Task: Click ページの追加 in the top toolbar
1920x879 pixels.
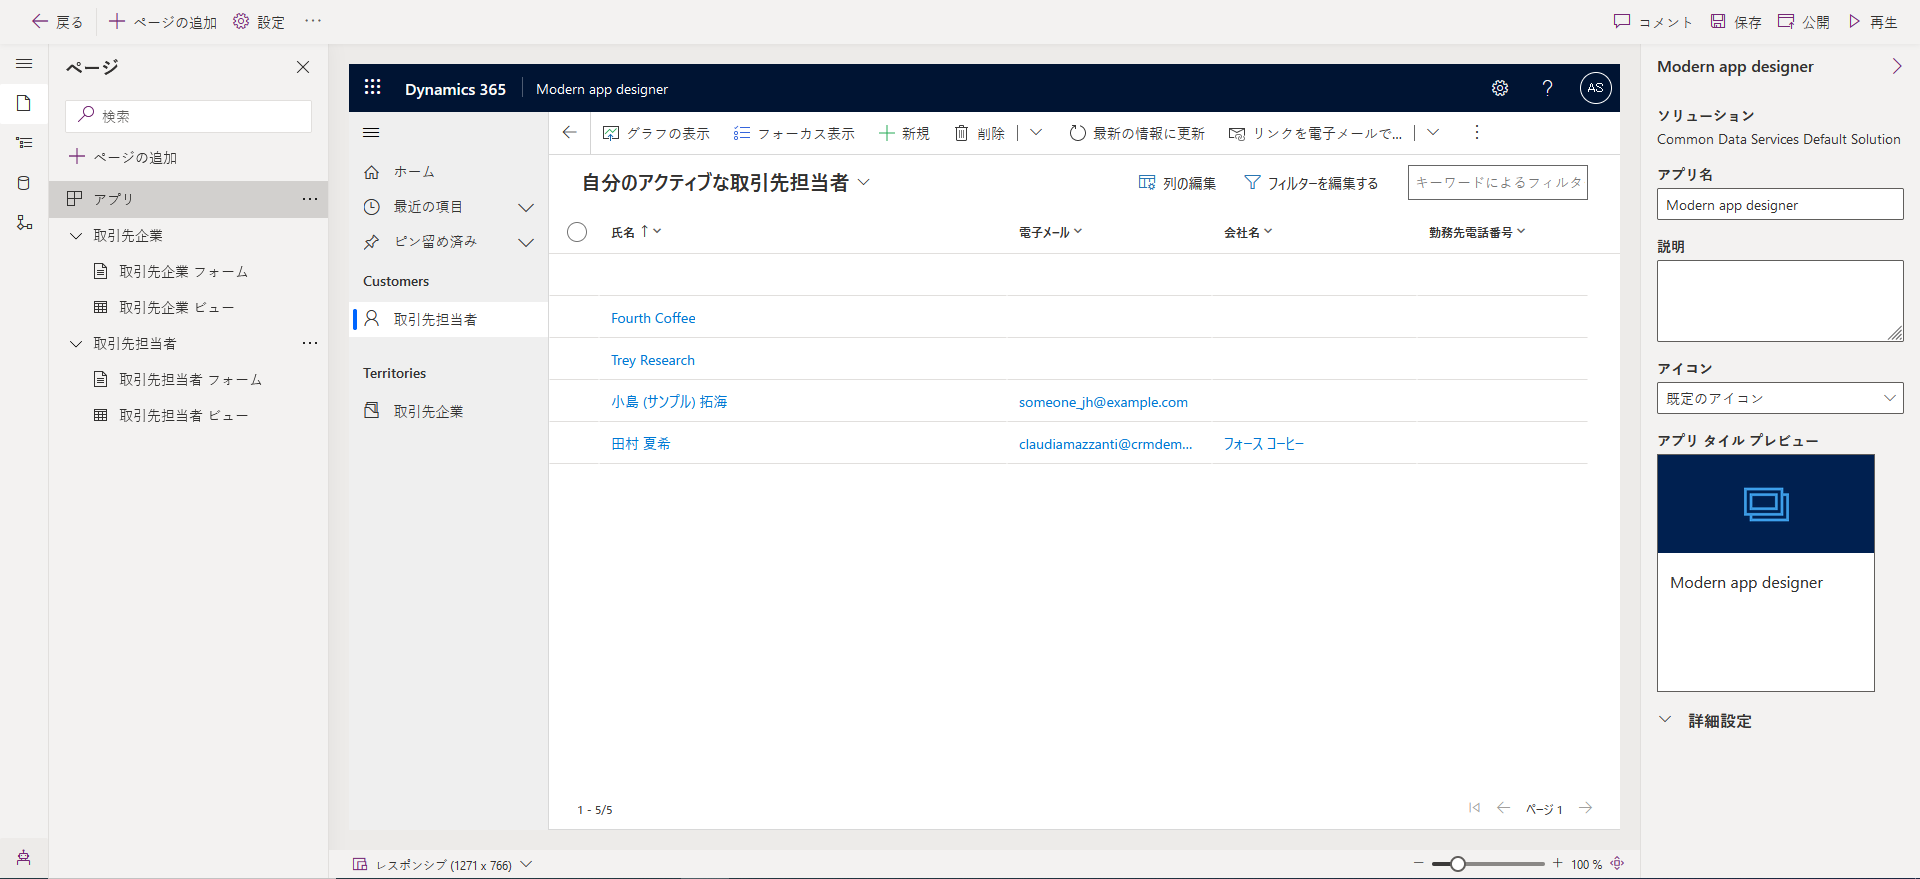Action: [x=162, y=21]
